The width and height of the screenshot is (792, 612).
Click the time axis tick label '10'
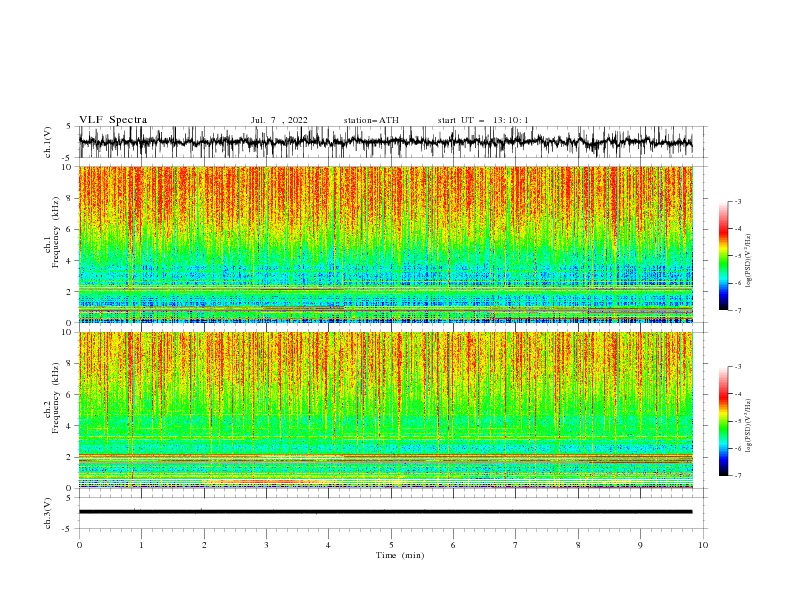point(703,545)
